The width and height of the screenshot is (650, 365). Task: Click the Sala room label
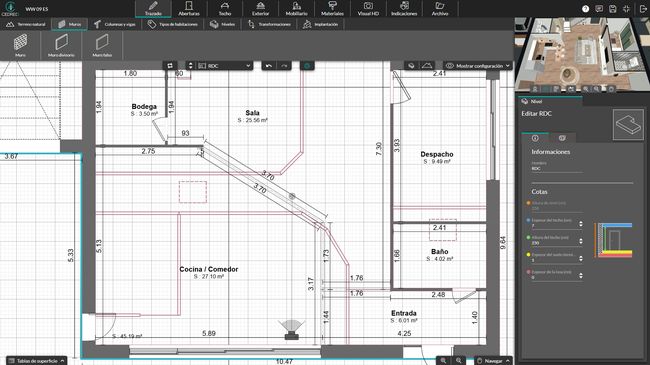tap(252, 113)
